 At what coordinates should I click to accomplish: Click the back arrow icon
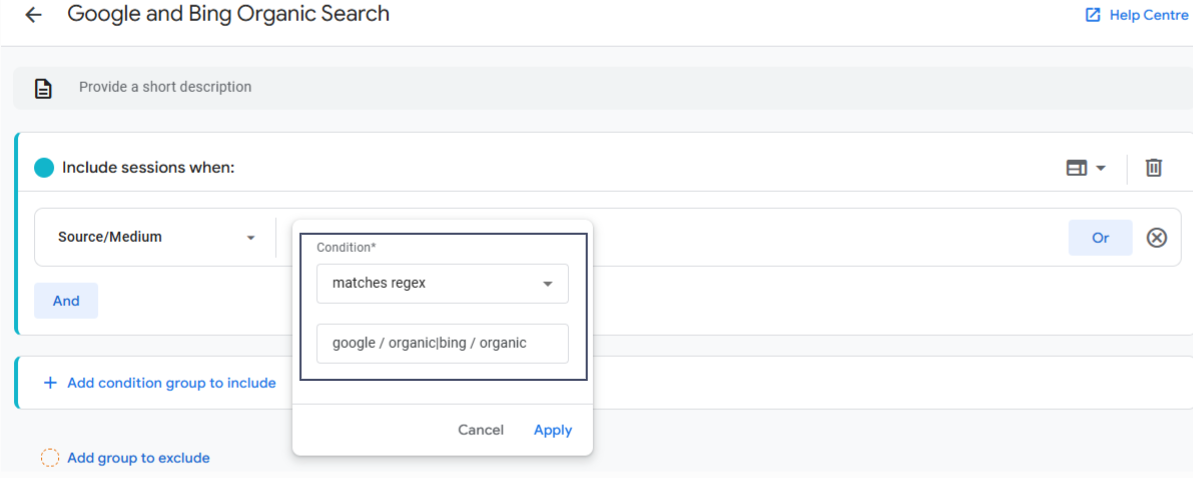pos(34,15)
